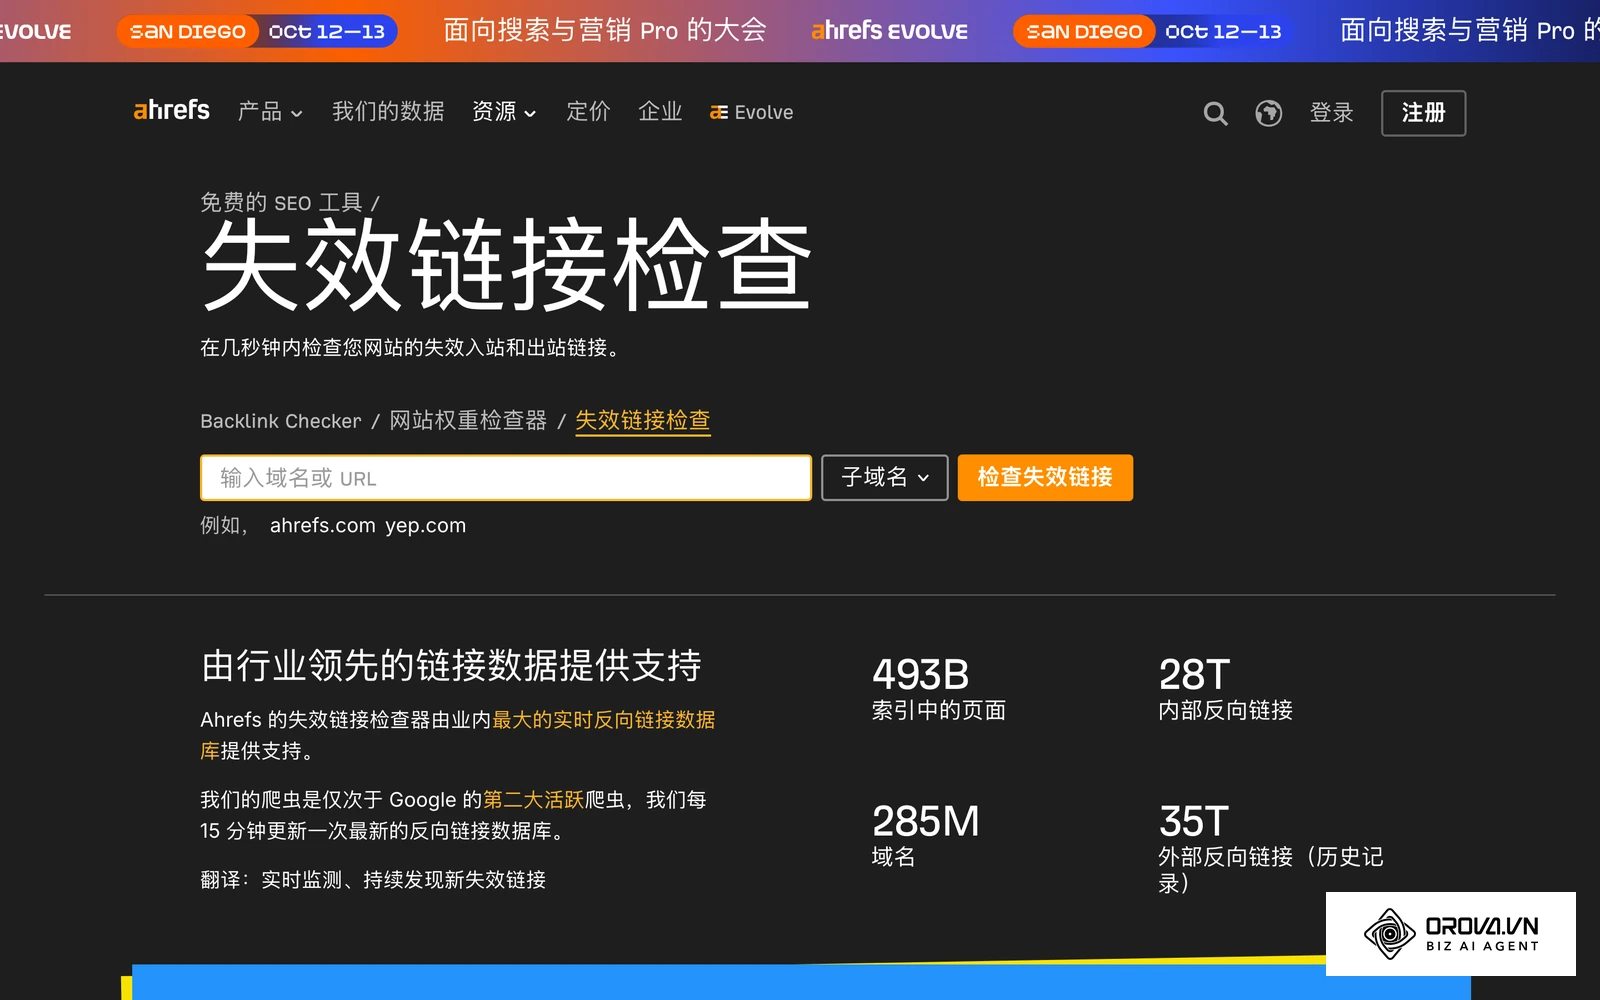Run the 检查失效链接 button
1600x1000 pixels.
pyautogui.click(x=1045, y=478)
